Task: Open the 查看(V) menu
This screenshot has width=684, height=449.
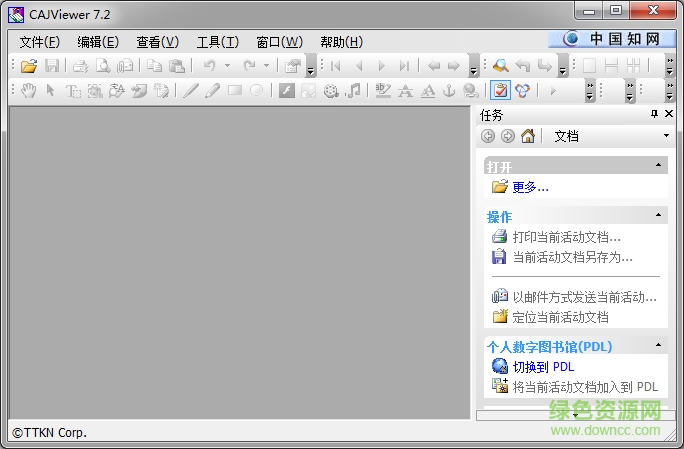Action: (157, 42)
